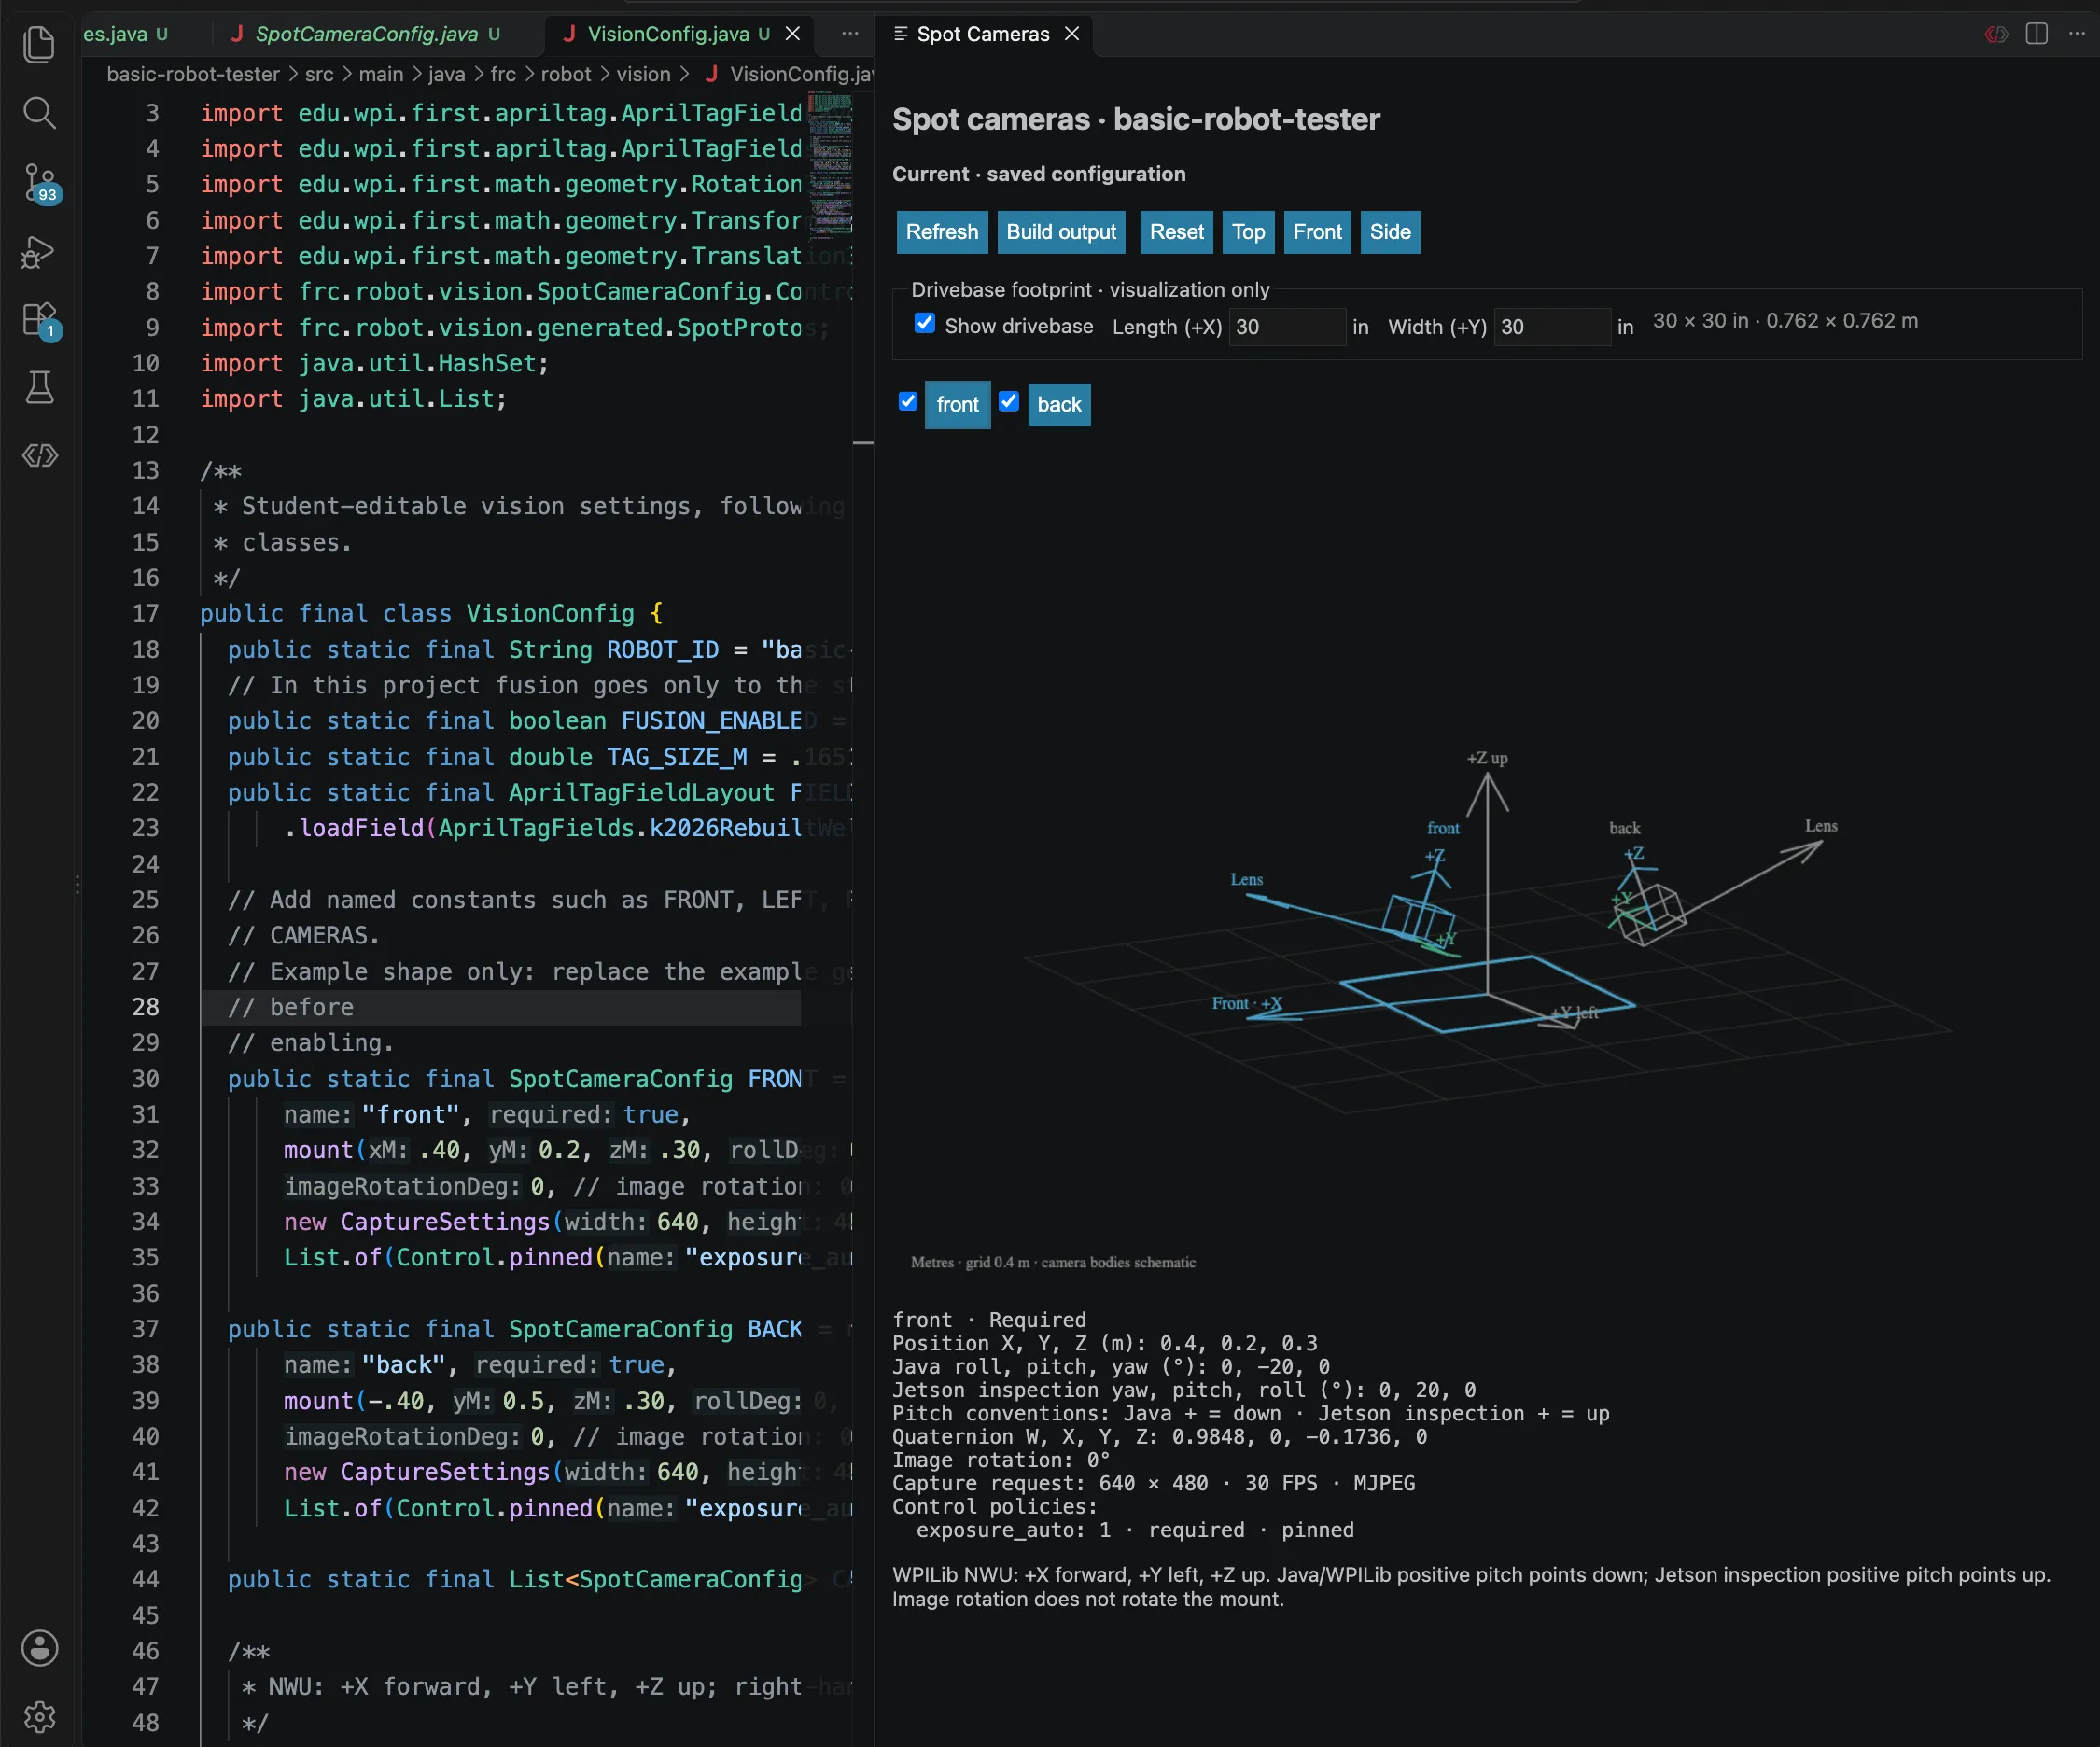
Task: Open the frc breadcrumb segment
Action: [x=503, y=74]
